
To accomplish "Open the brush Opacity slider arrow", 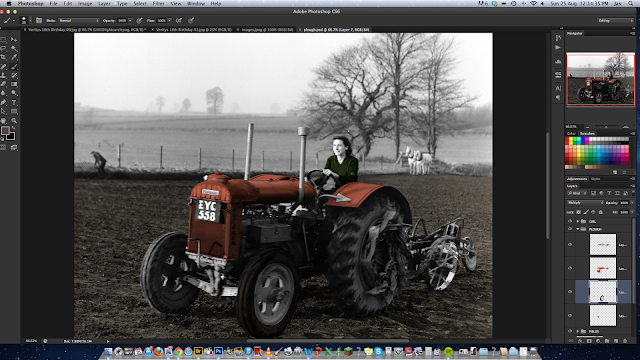I will (x=130, y=20).
